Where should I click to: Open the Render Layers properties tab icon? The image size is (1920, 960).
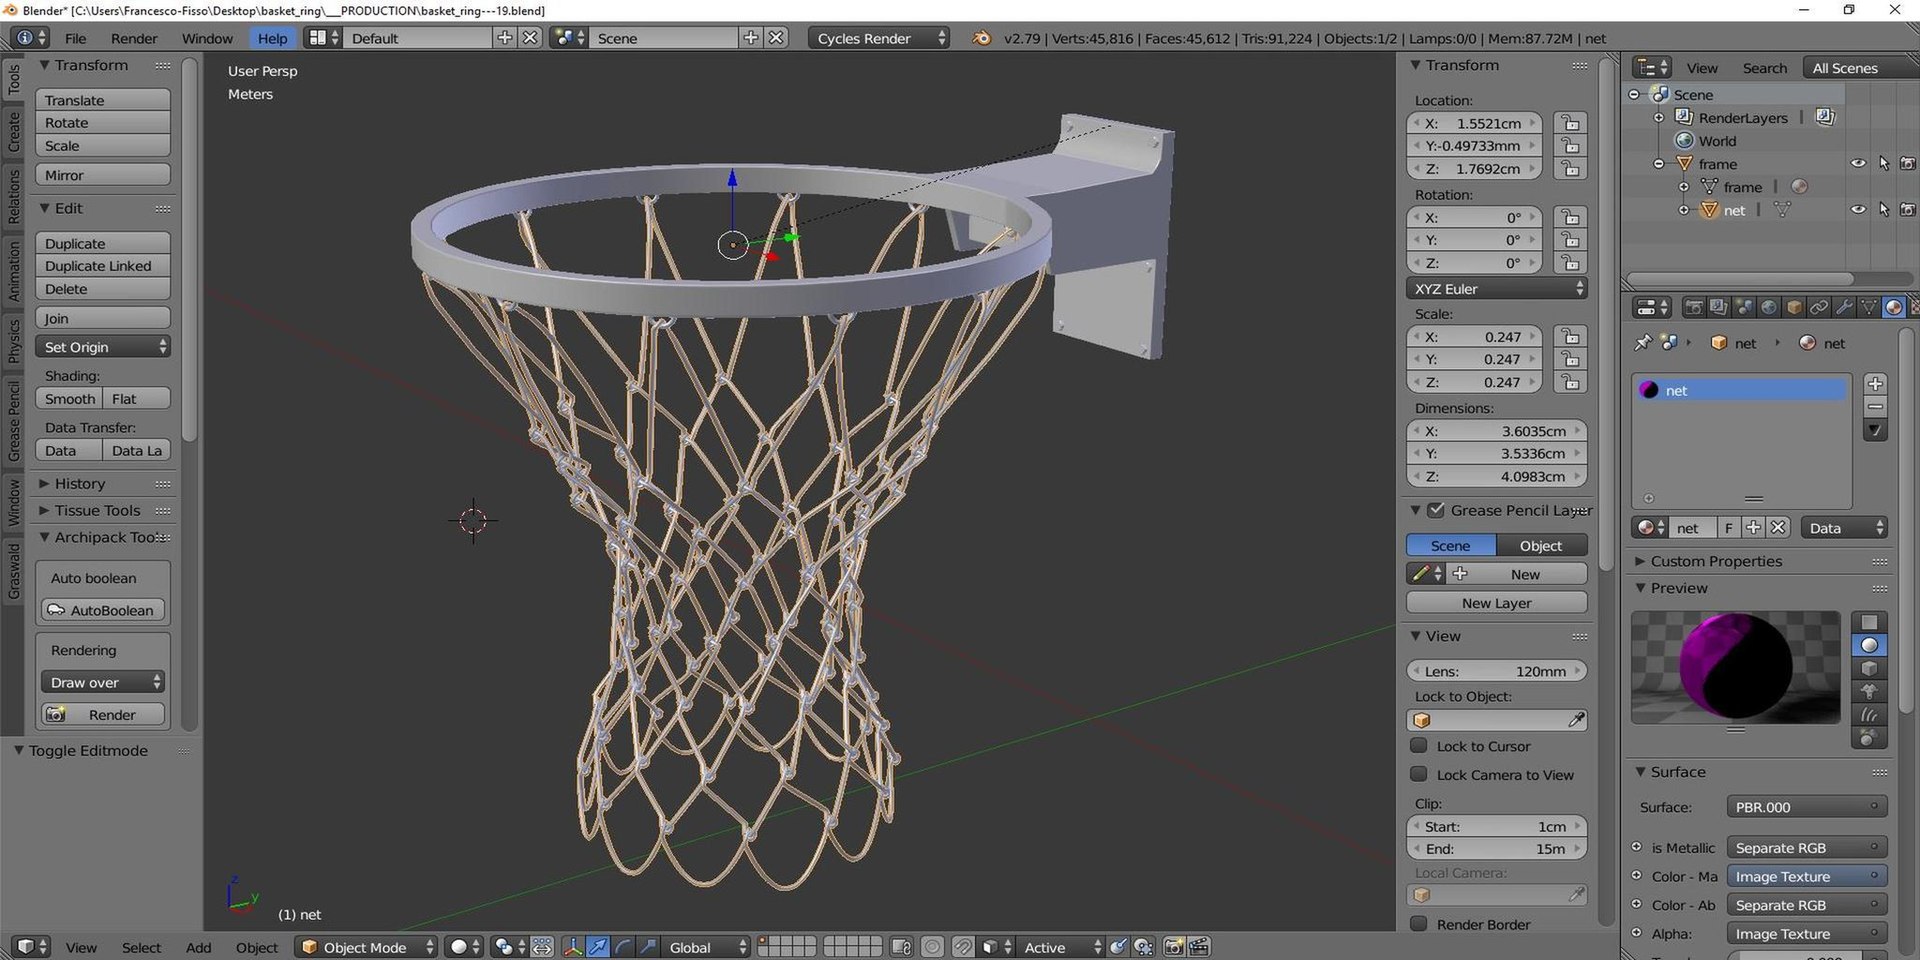click(1718, 307)
